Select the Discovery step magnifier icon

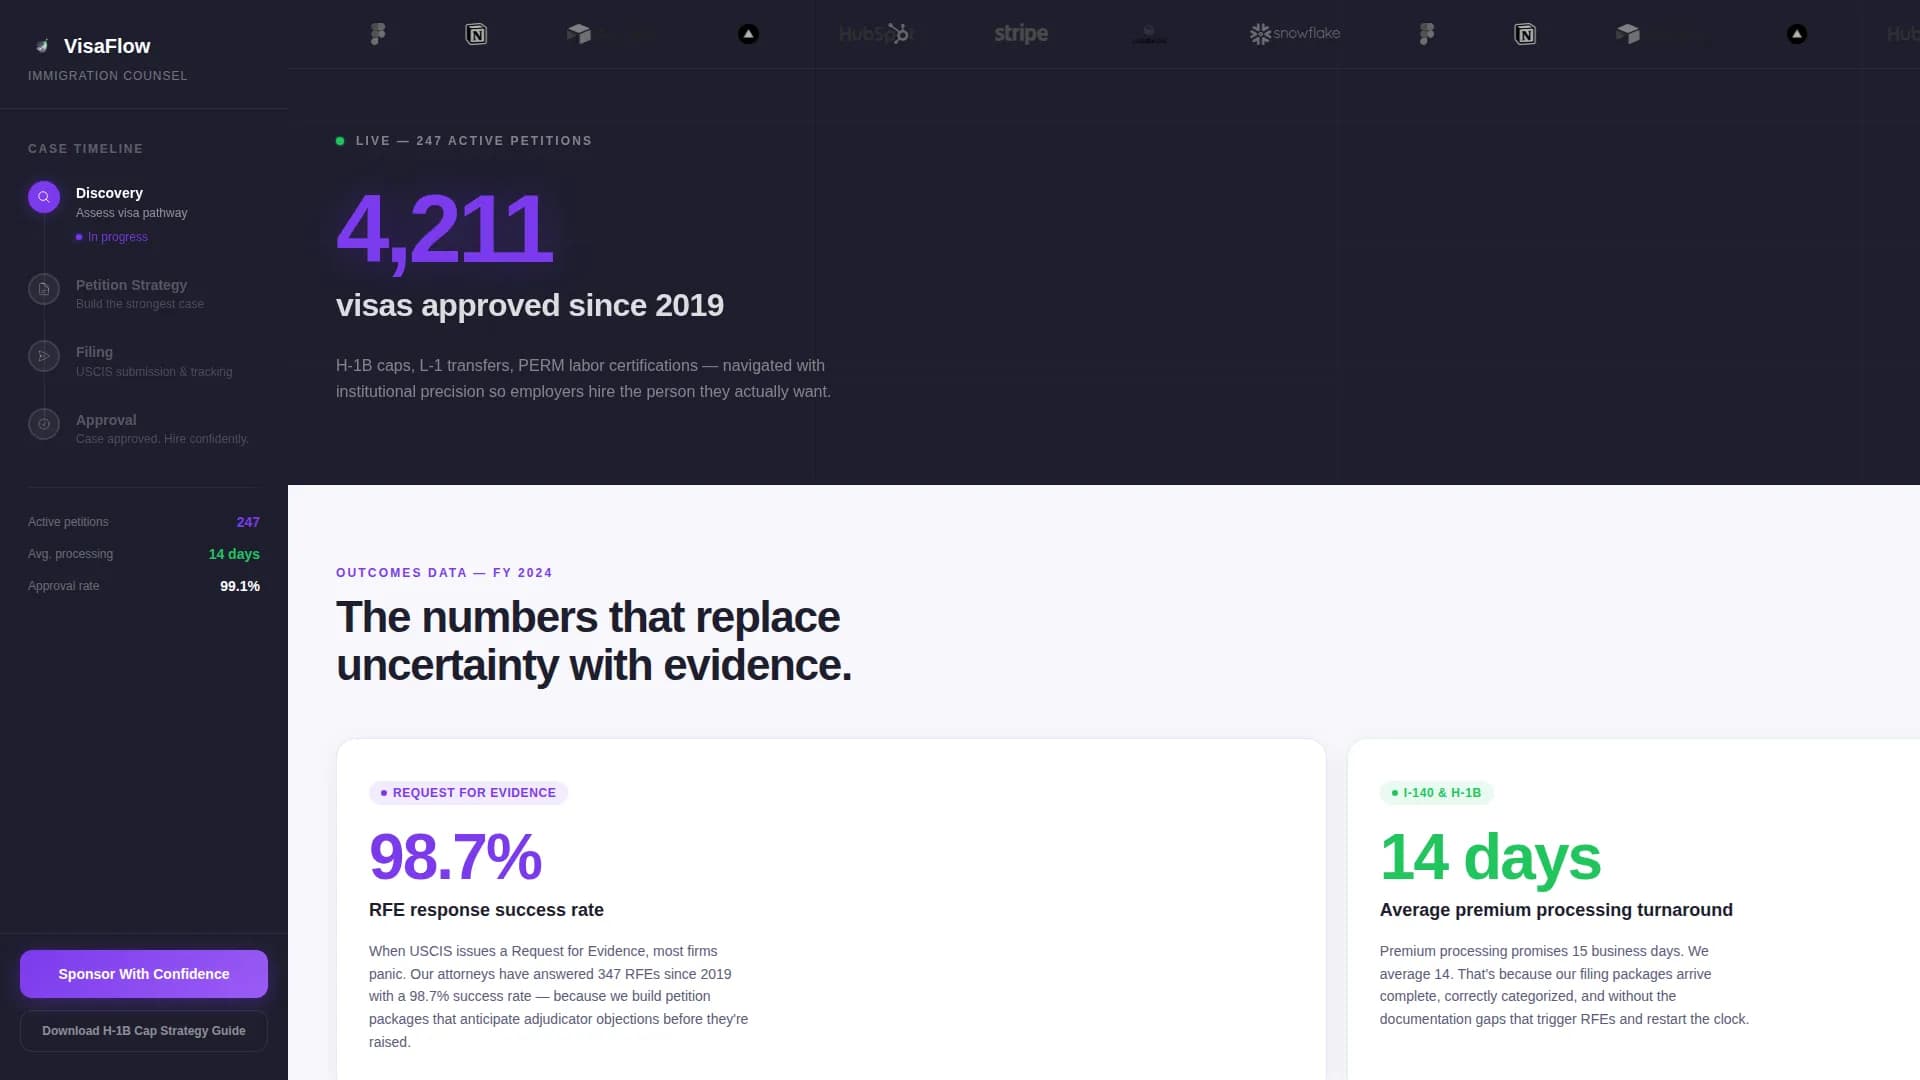[44, 197]
